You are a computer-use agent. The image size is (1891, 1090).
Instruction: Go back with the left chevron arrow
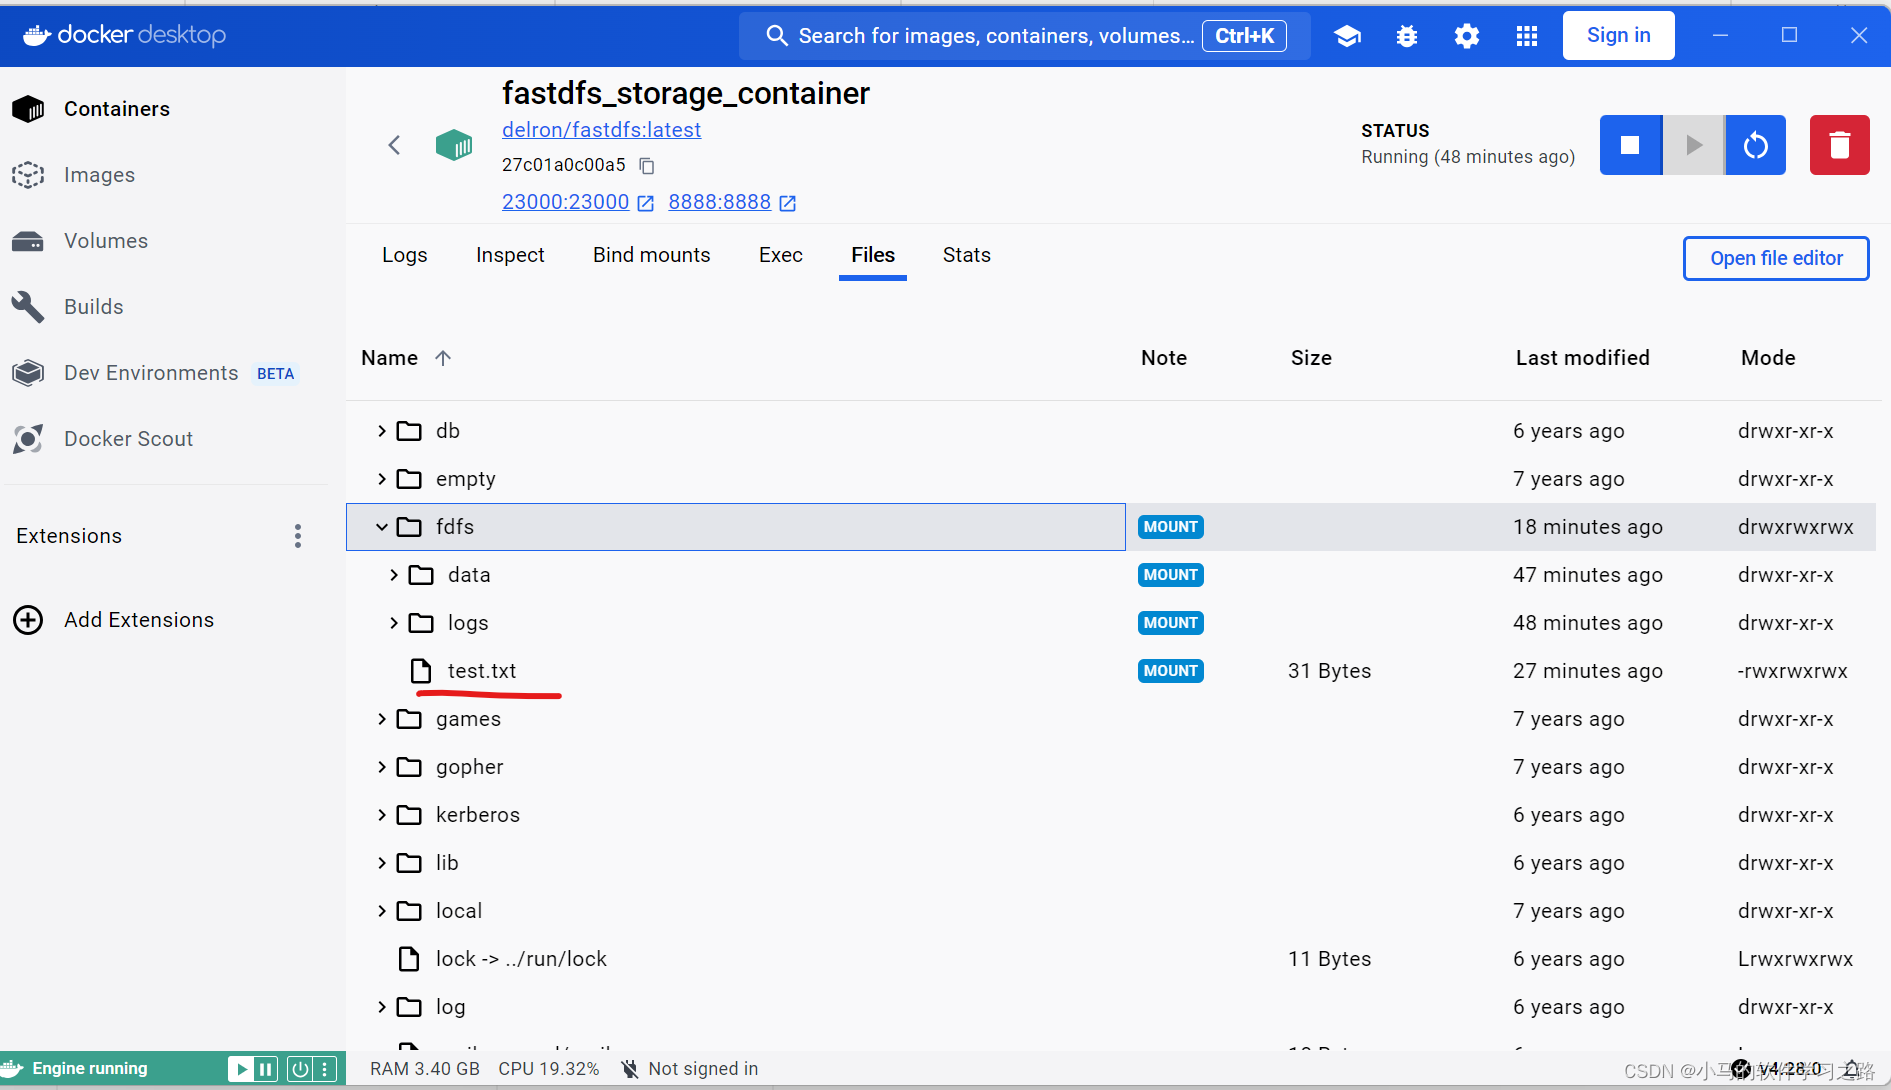tap(394, 145)
